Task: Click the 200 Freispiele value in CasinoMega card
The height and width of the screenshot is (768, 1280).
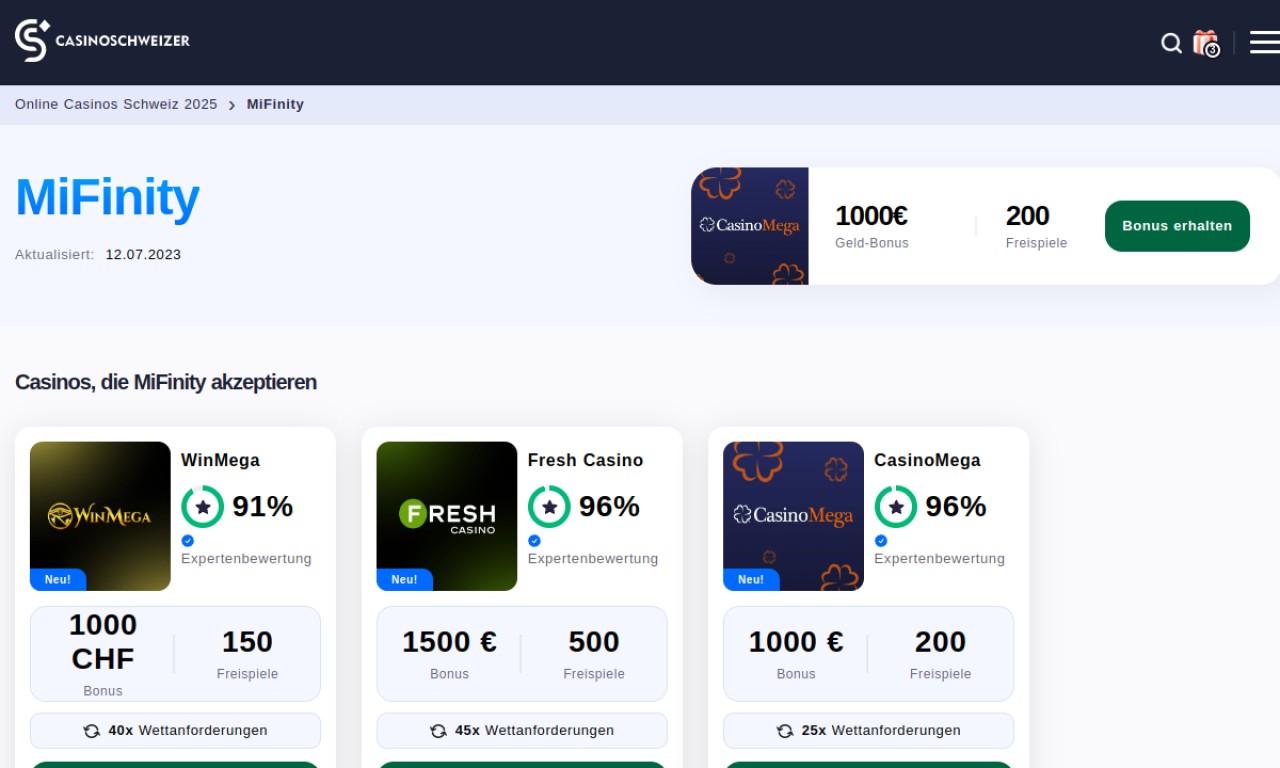Action: click(x=941, y=642)
